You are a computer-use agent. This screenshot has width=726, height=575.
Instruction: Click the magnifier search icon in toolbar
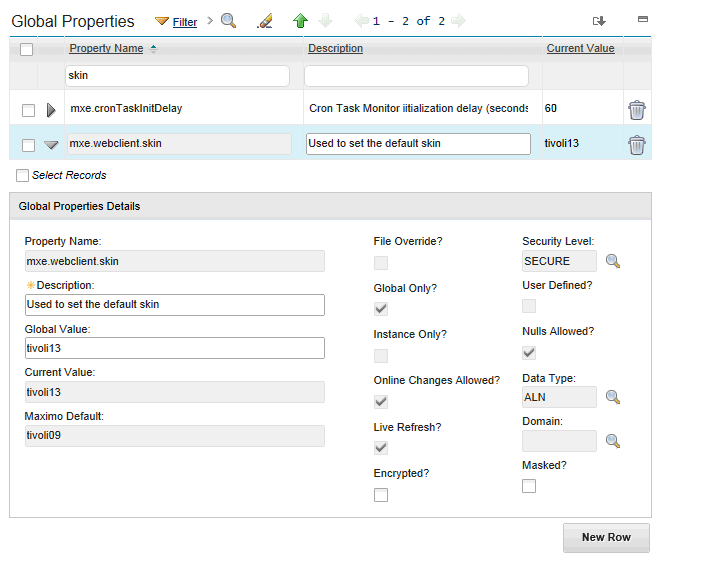coord(228,21)
